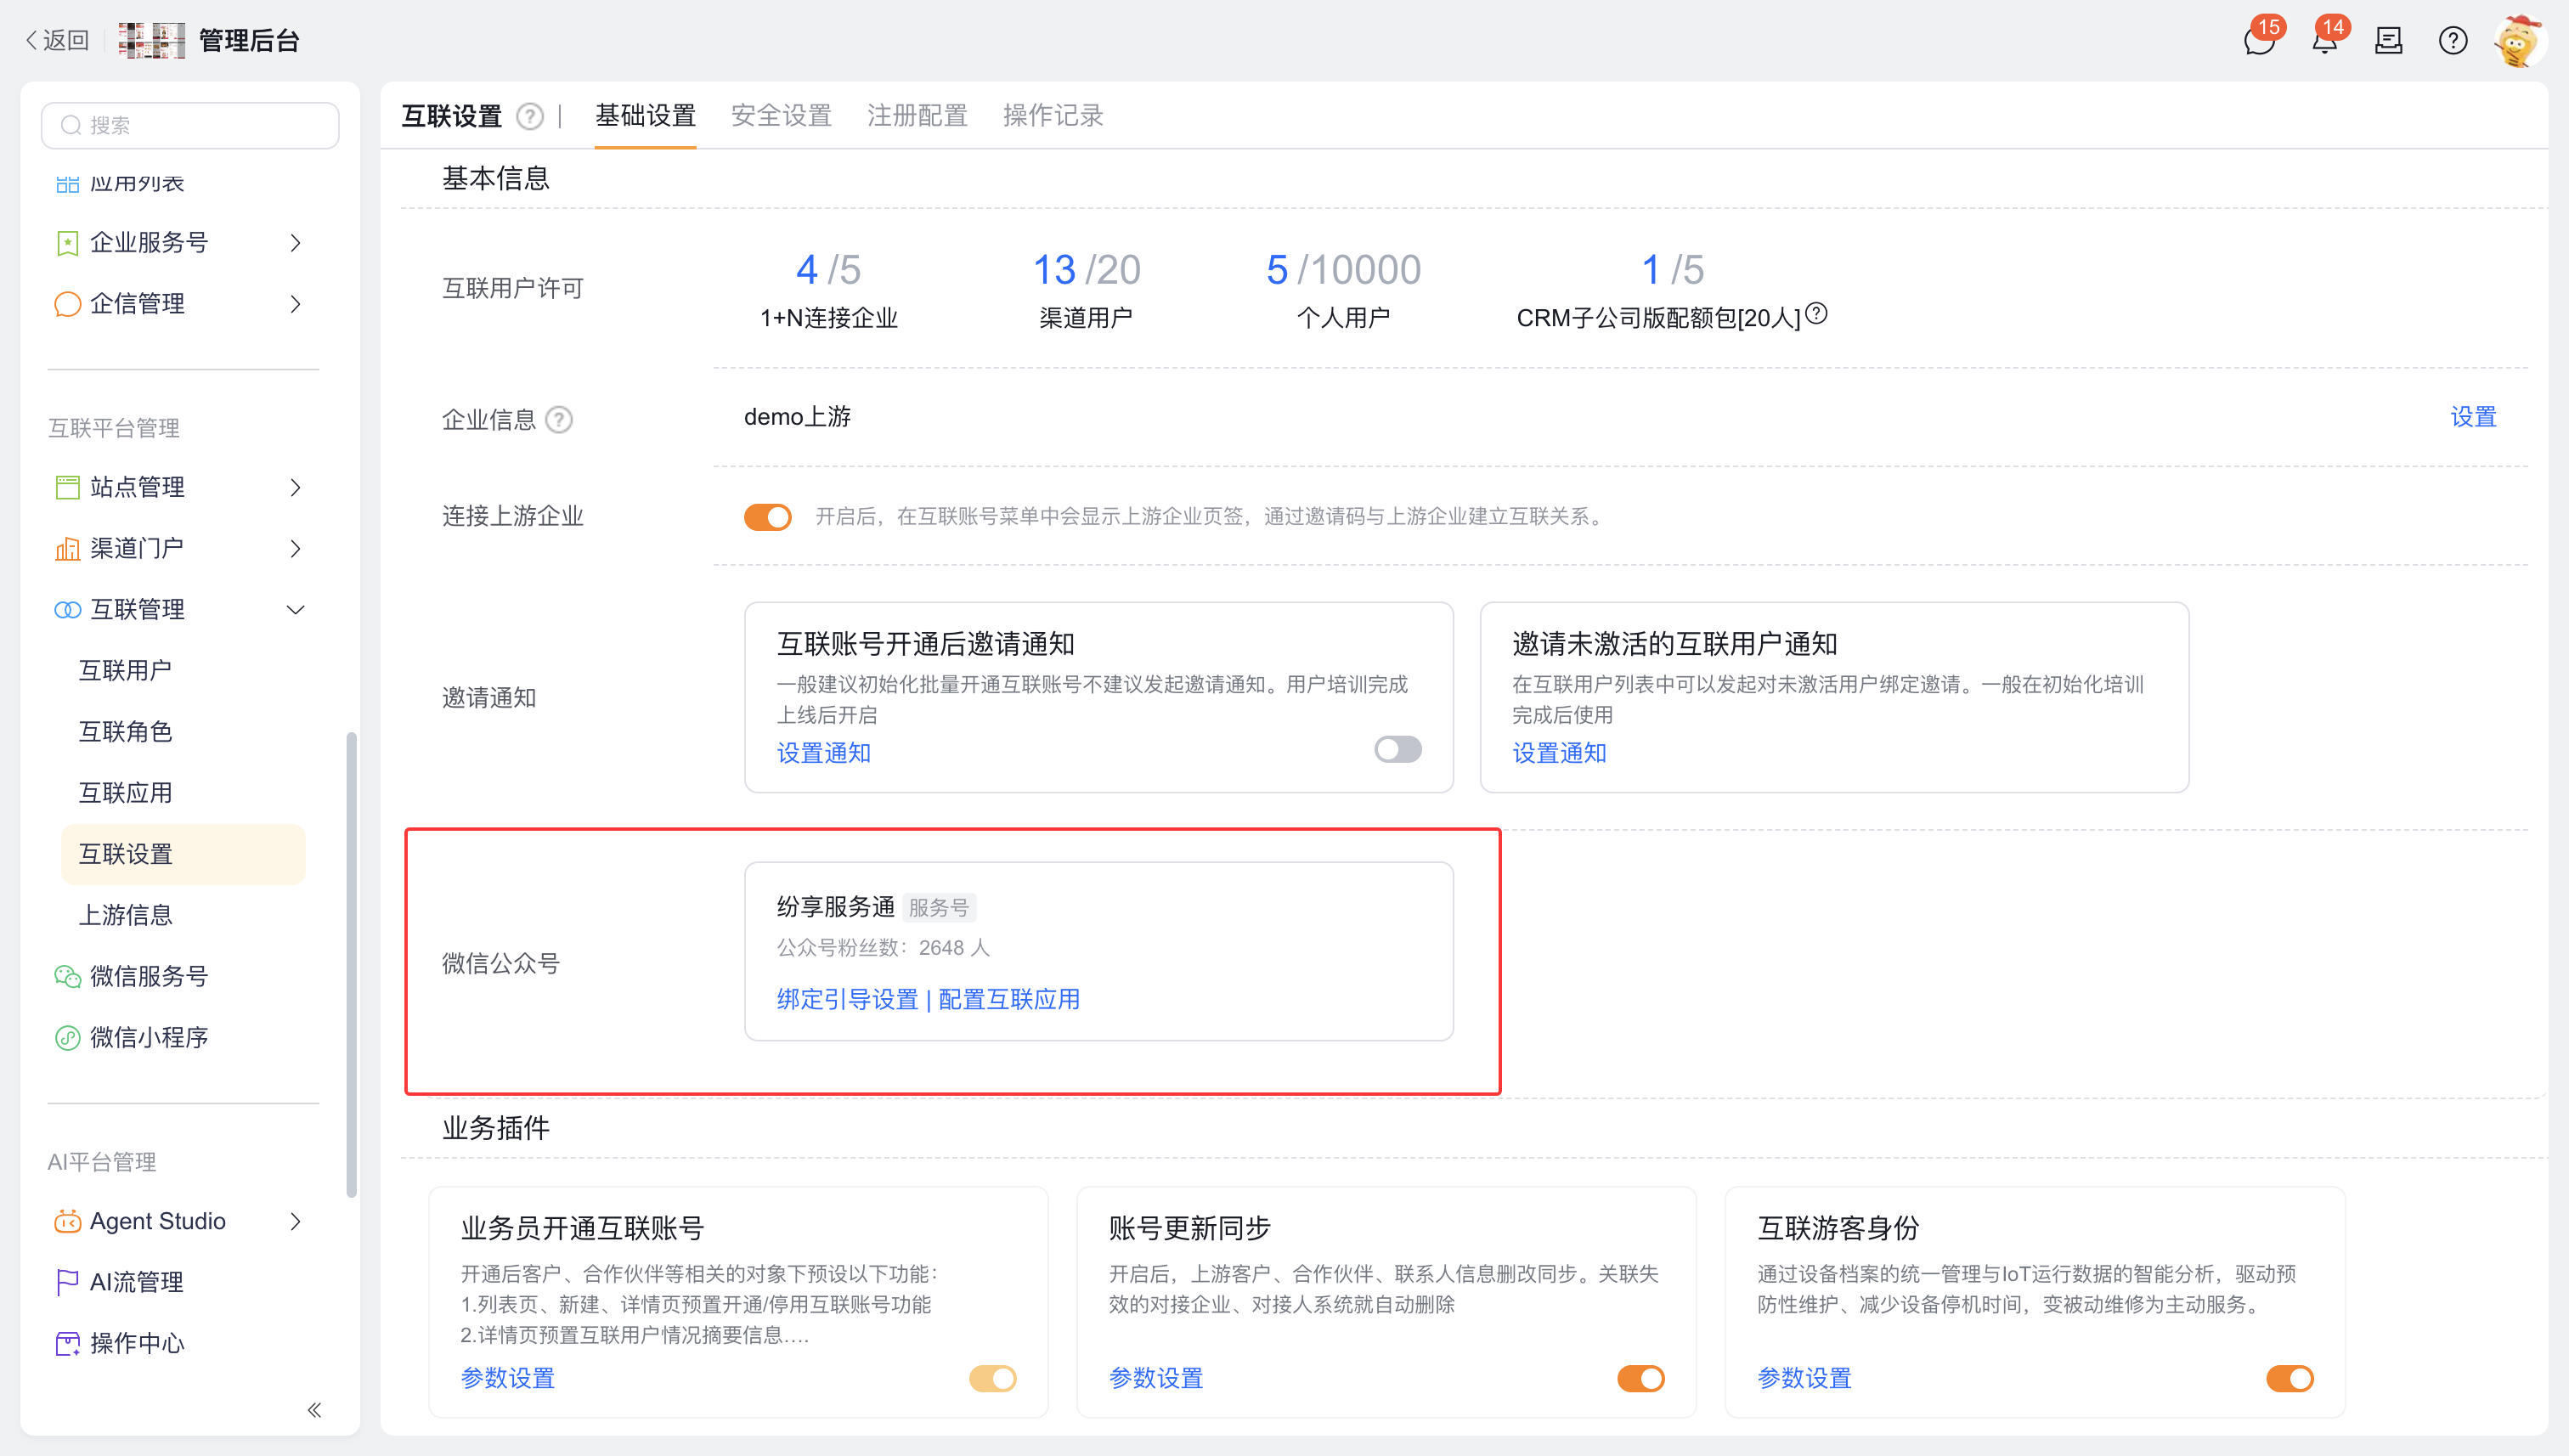Select the 基础设置 tab
The image size is (2569, 1456).
(645, 116)
